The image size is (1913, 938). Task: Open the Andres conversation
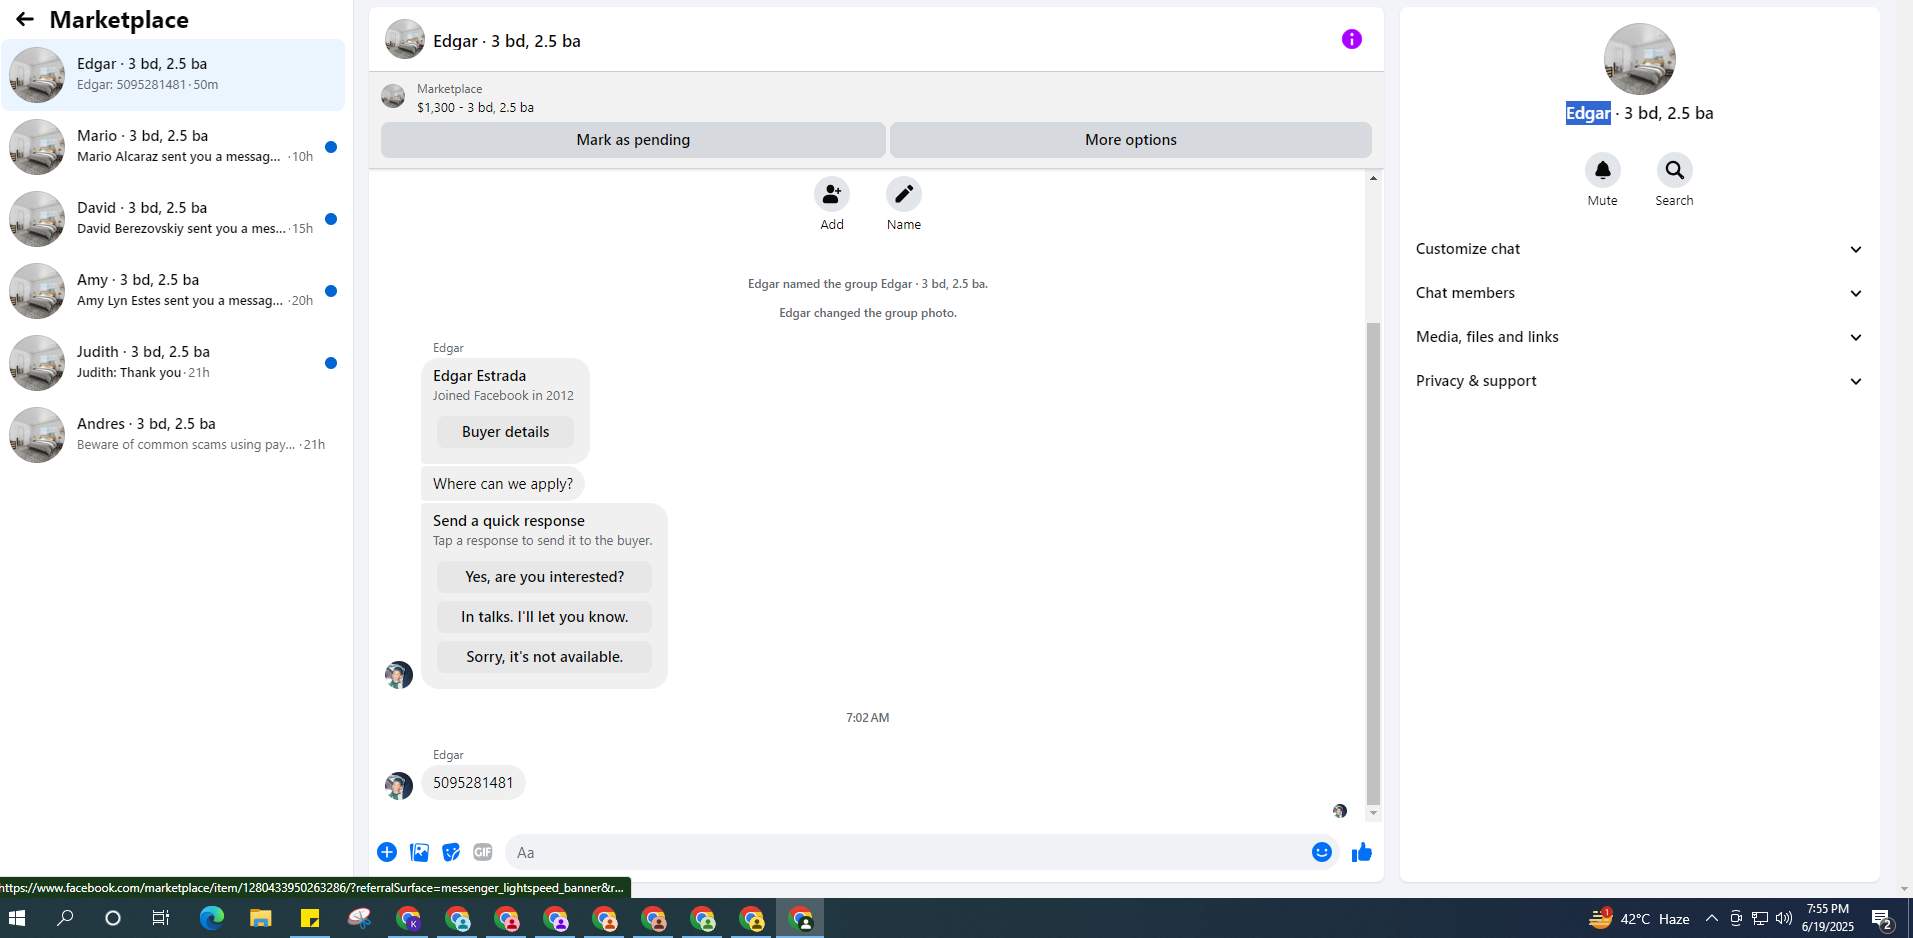pyautogui.click(x=173, y=435)
